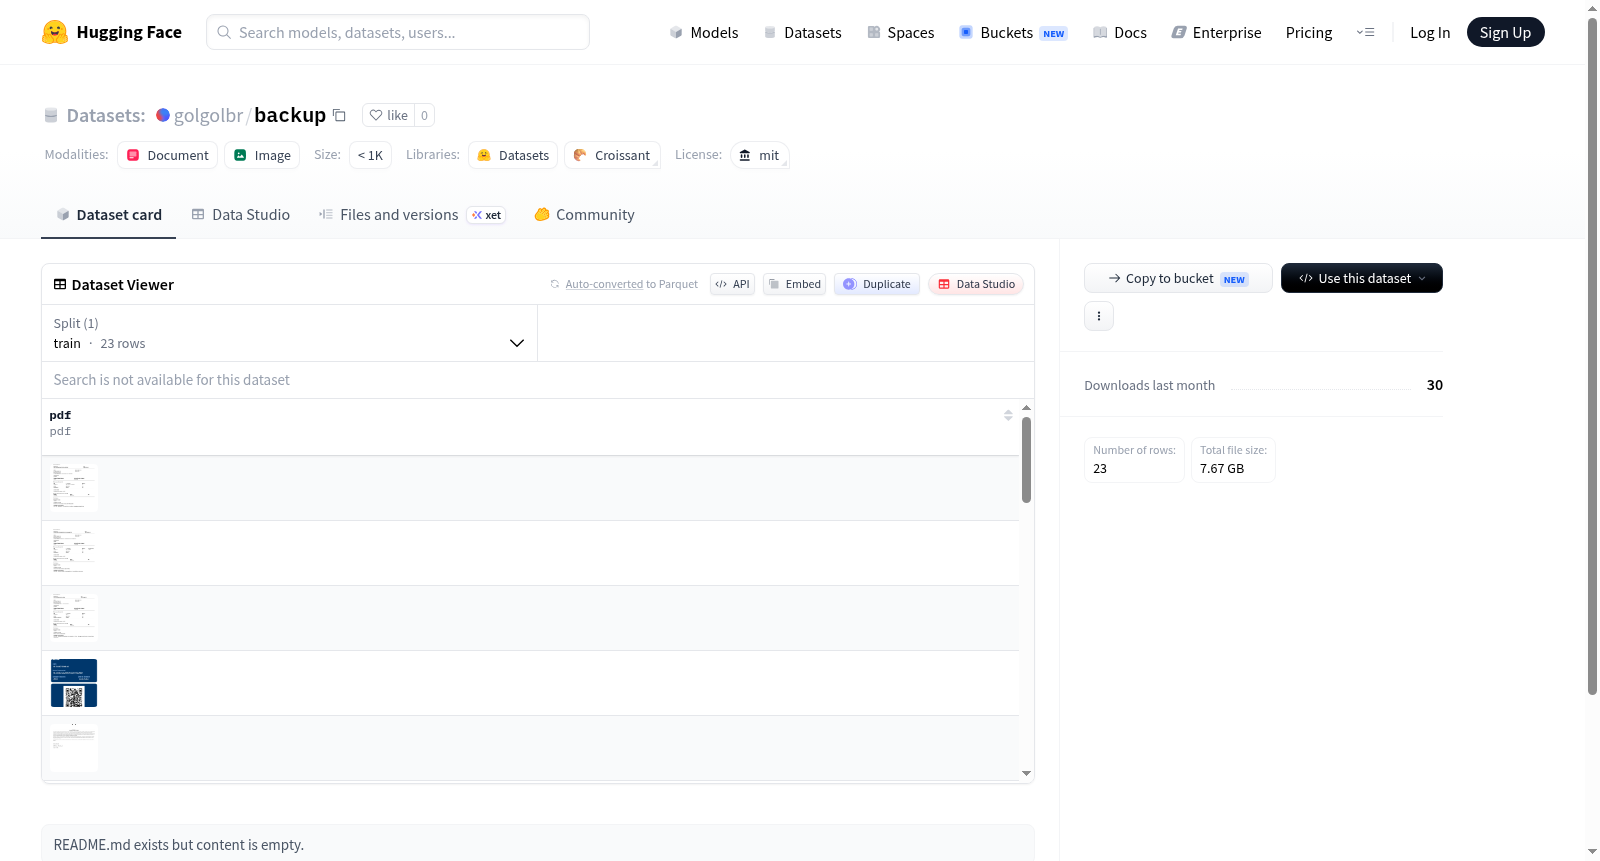The width and height of the screenshot is (1600, 861).
Task: Open the like count showing 0
Action: (x=424, y=115)
